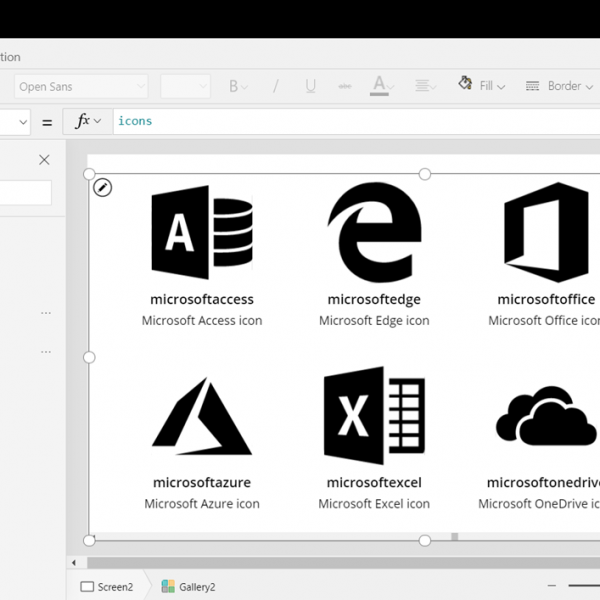The height and width of the screenshot is (600, 600).
Task: Click the zoom slider track
Action: [x=584, y=585]
